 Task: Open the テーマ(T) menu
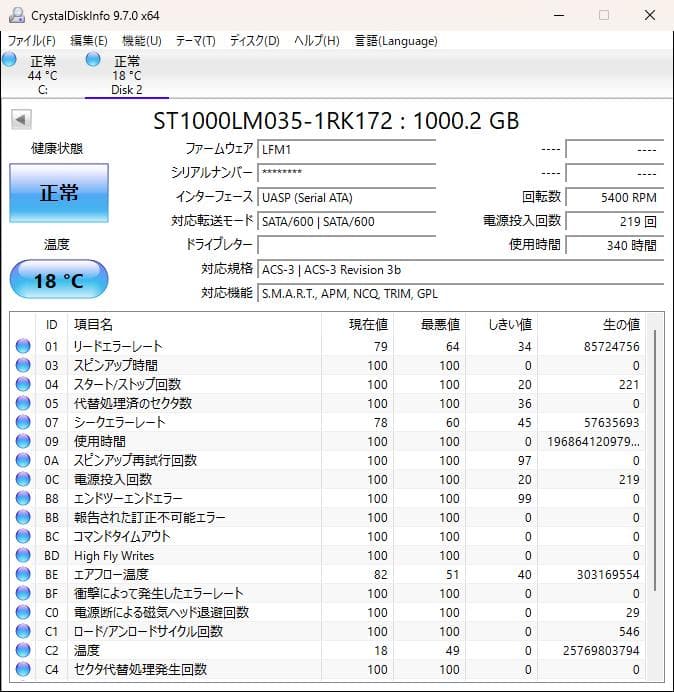pyautogui.click(x=195, y=41)
